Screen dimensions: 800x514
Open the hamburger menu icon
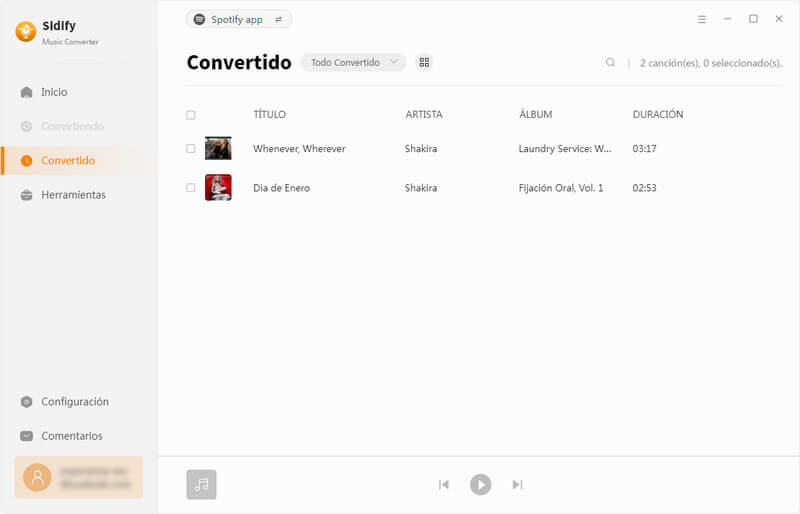pyautogui.click(x=702, y=19)
